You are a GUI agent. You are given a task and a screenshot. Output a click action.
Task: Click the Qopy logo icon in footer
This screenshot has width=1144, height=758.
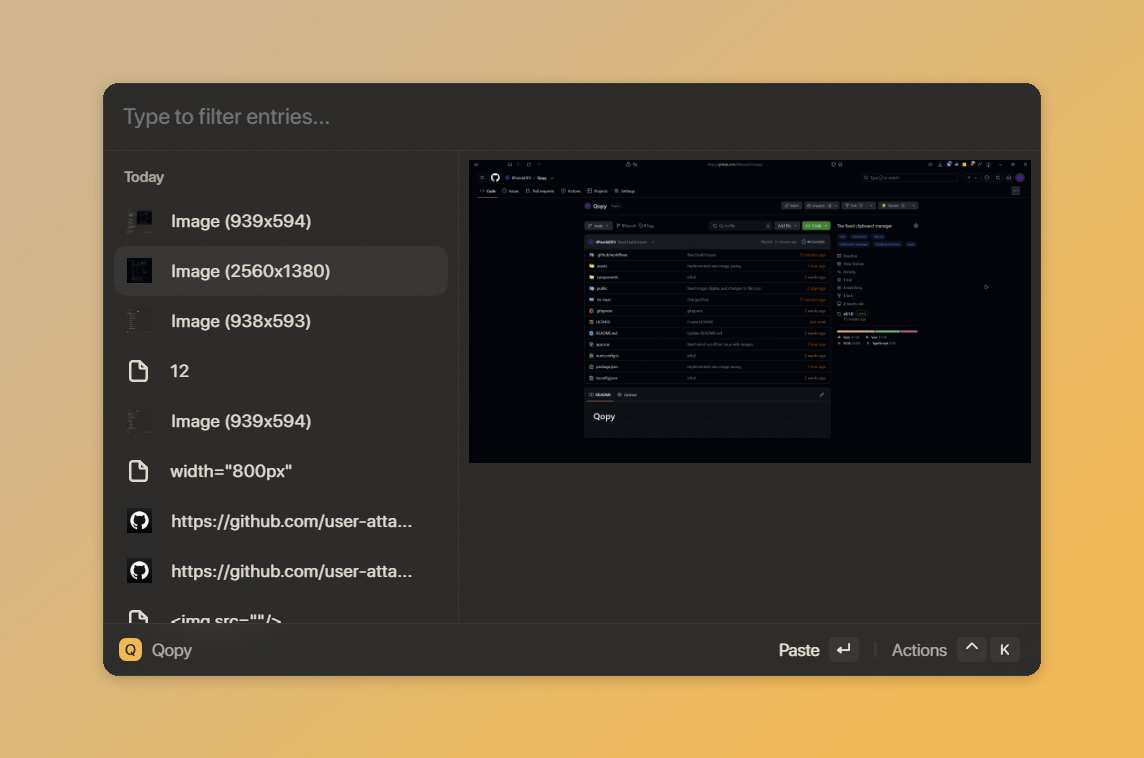coord(131,649)
